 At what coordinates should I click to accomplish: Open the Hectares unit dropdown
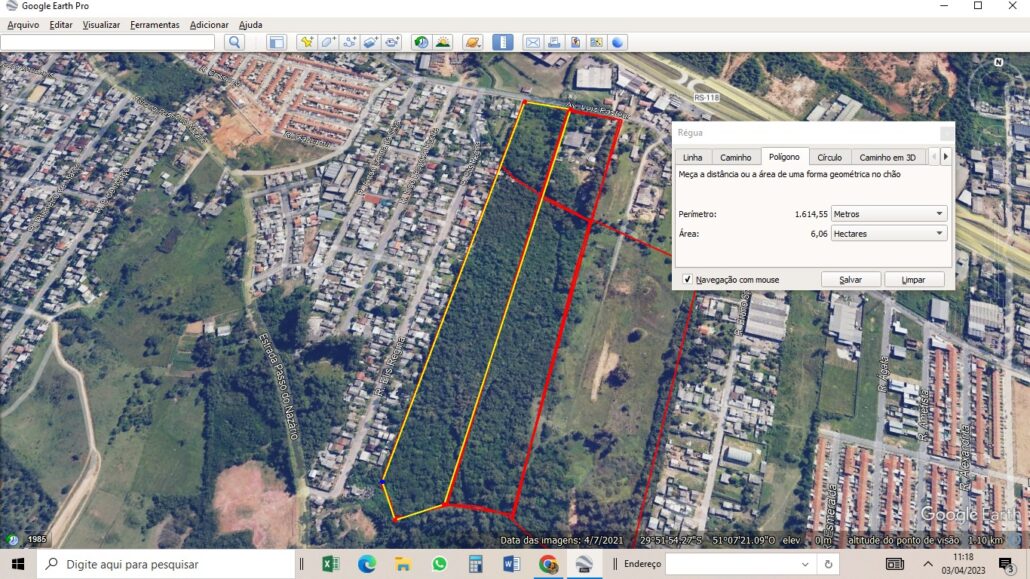tap(889, 233)
